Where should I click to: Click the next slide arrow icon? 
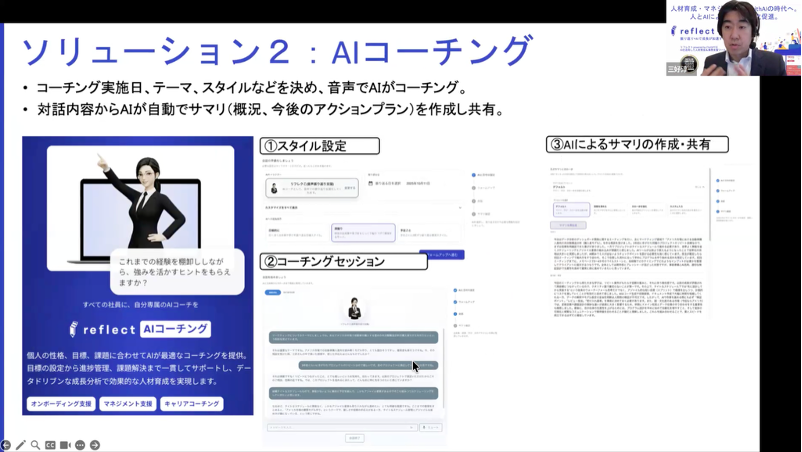pyautogui.click(x=95, y=445)
